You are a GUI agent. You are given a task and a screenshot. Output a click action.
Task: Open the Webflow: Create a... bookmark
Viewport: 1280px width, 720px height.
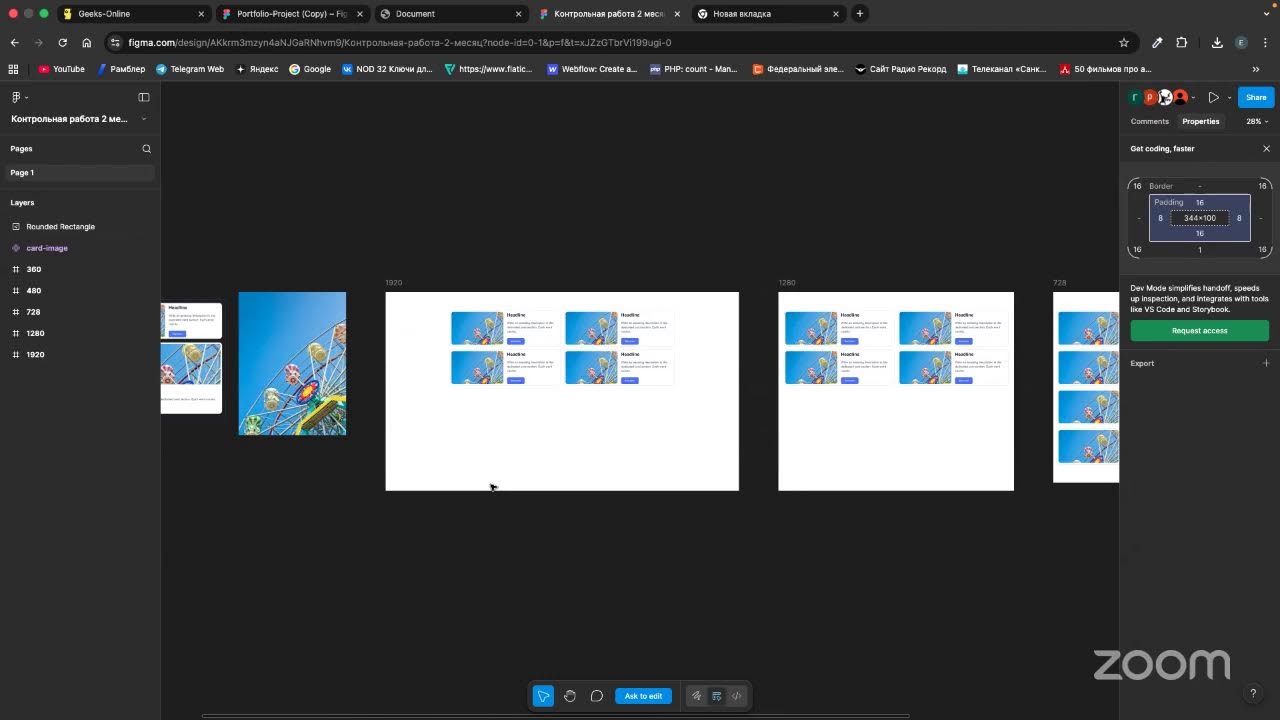point(592,69)
